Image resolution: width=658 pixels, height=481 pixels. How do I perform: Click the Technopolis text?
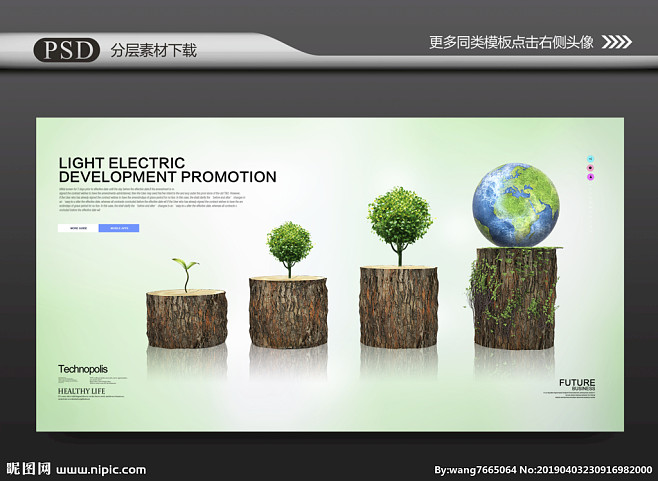click(x=83, y=369)
